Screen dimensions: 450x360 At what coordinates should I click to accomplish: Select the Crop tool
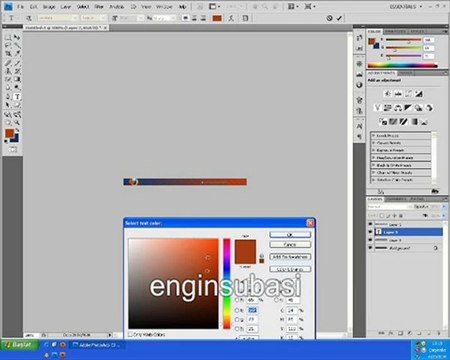(8, 54)
